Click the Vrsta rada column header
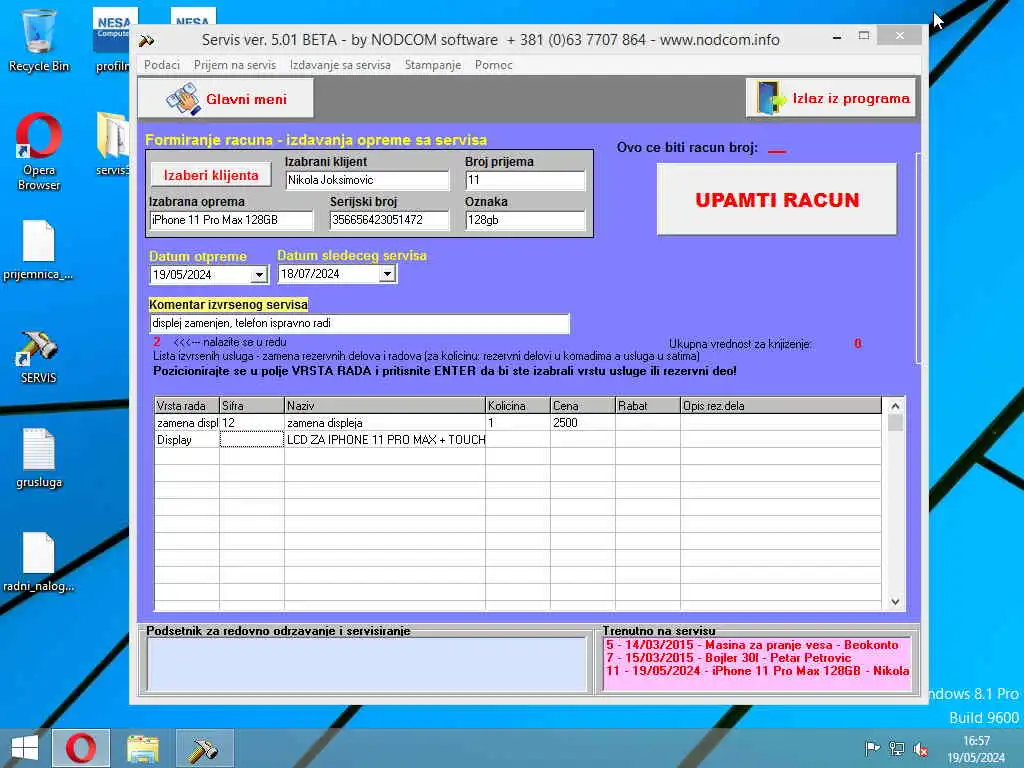 coord(187,406)
